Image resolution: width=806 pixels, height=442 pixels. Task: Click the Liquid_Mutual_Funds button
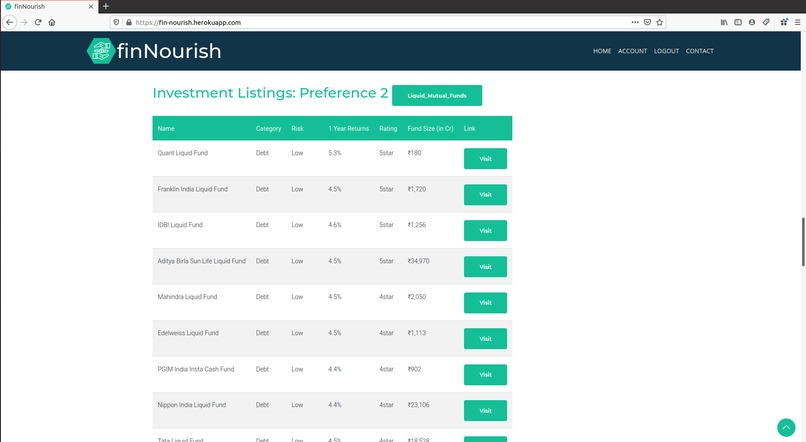point(437,96)
